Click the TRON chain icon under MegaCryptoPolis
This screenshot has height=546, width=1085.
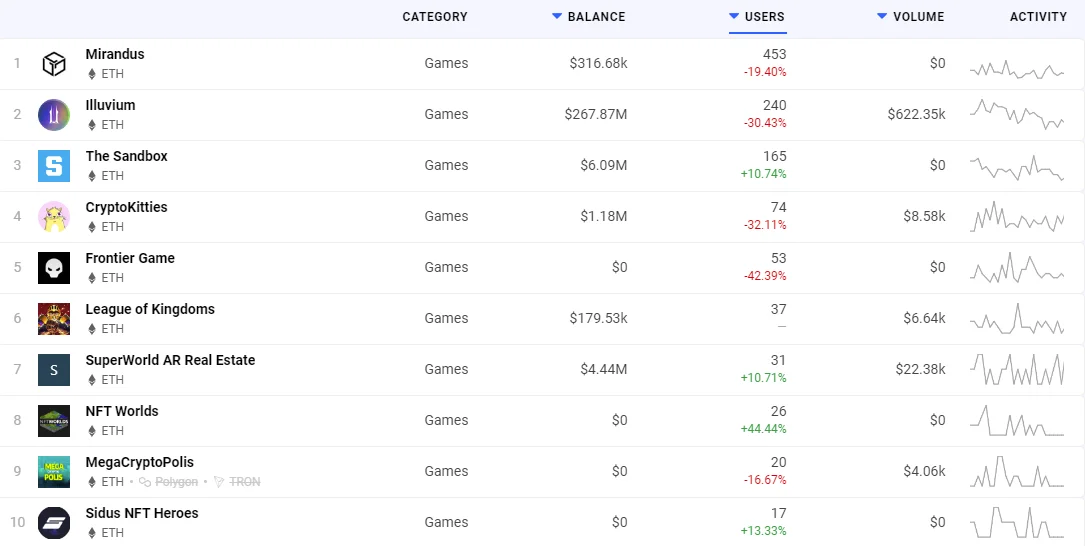[x=219, y=482]
